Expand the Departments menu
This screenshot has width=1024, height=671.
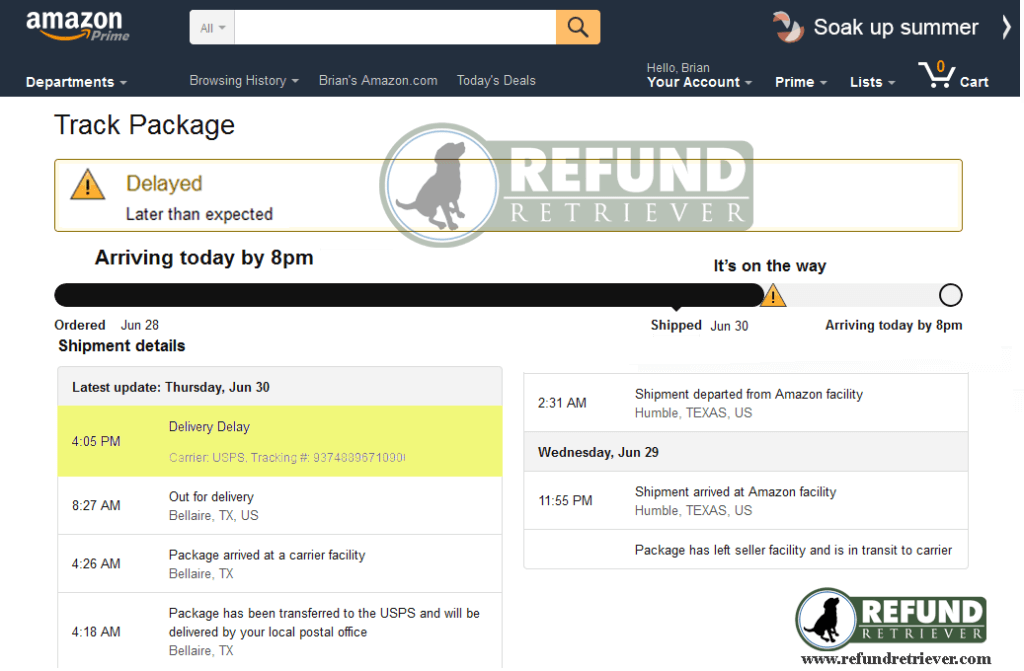(x=76, y=82)
